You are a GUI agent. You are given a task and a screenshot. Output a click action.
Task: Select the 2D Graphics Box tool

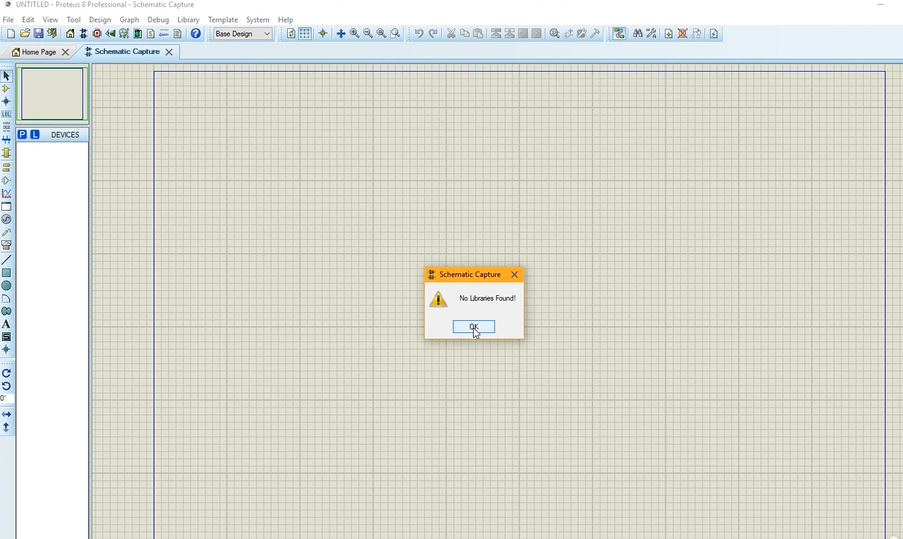point(6,273)
